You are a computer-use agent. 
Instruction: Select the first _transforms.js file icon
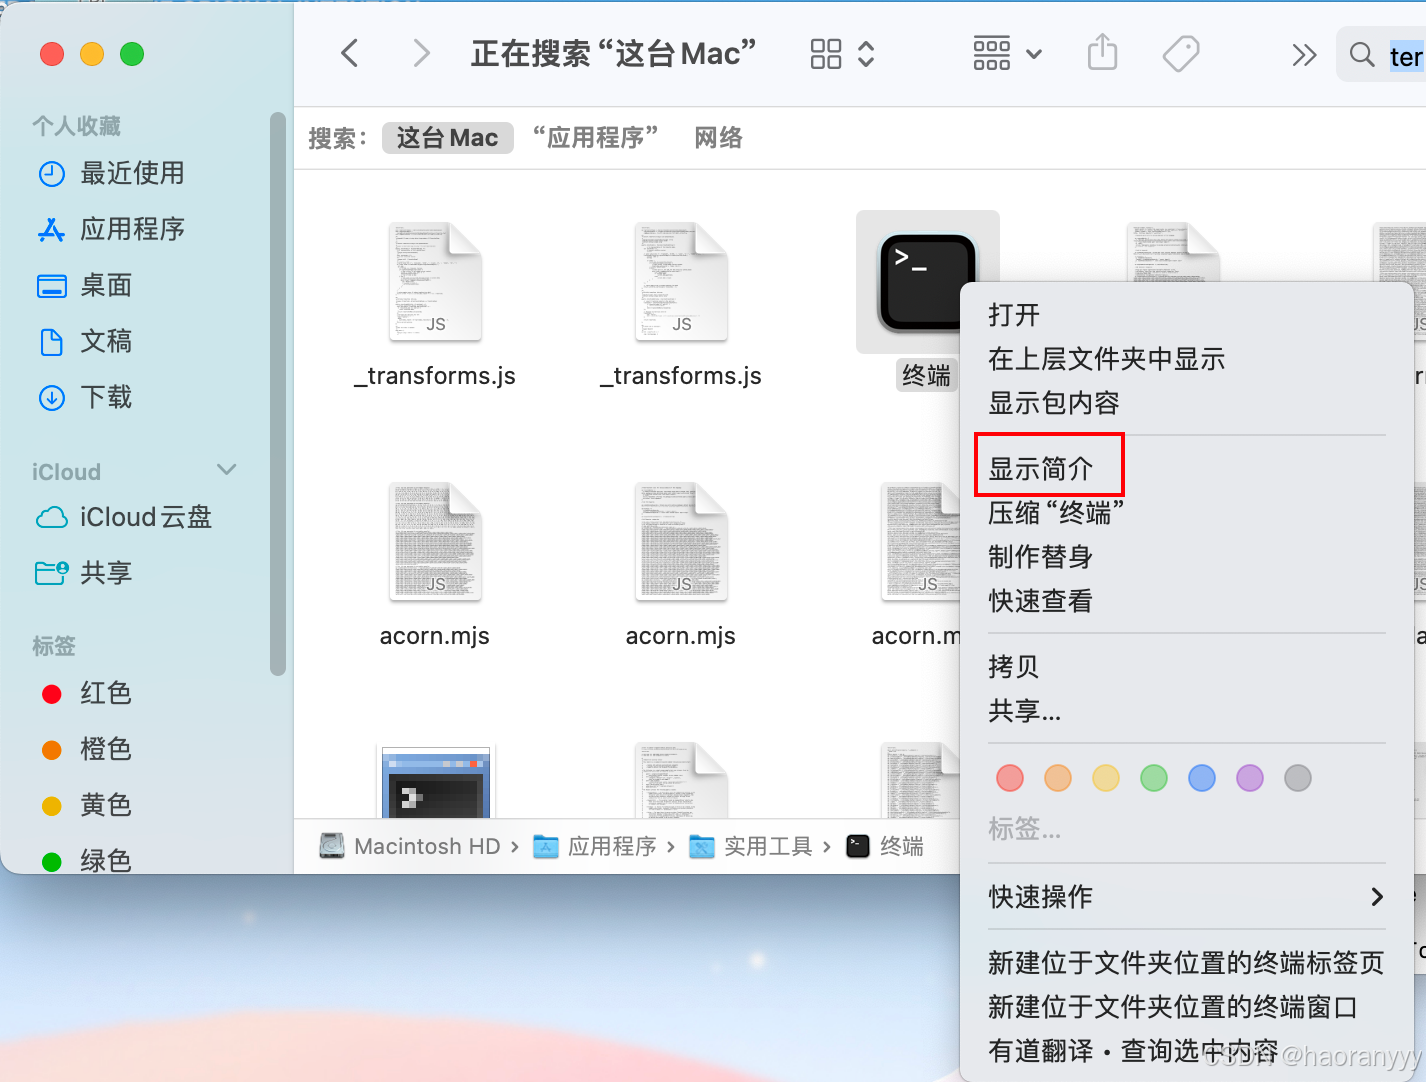click(x=435, y=282)
